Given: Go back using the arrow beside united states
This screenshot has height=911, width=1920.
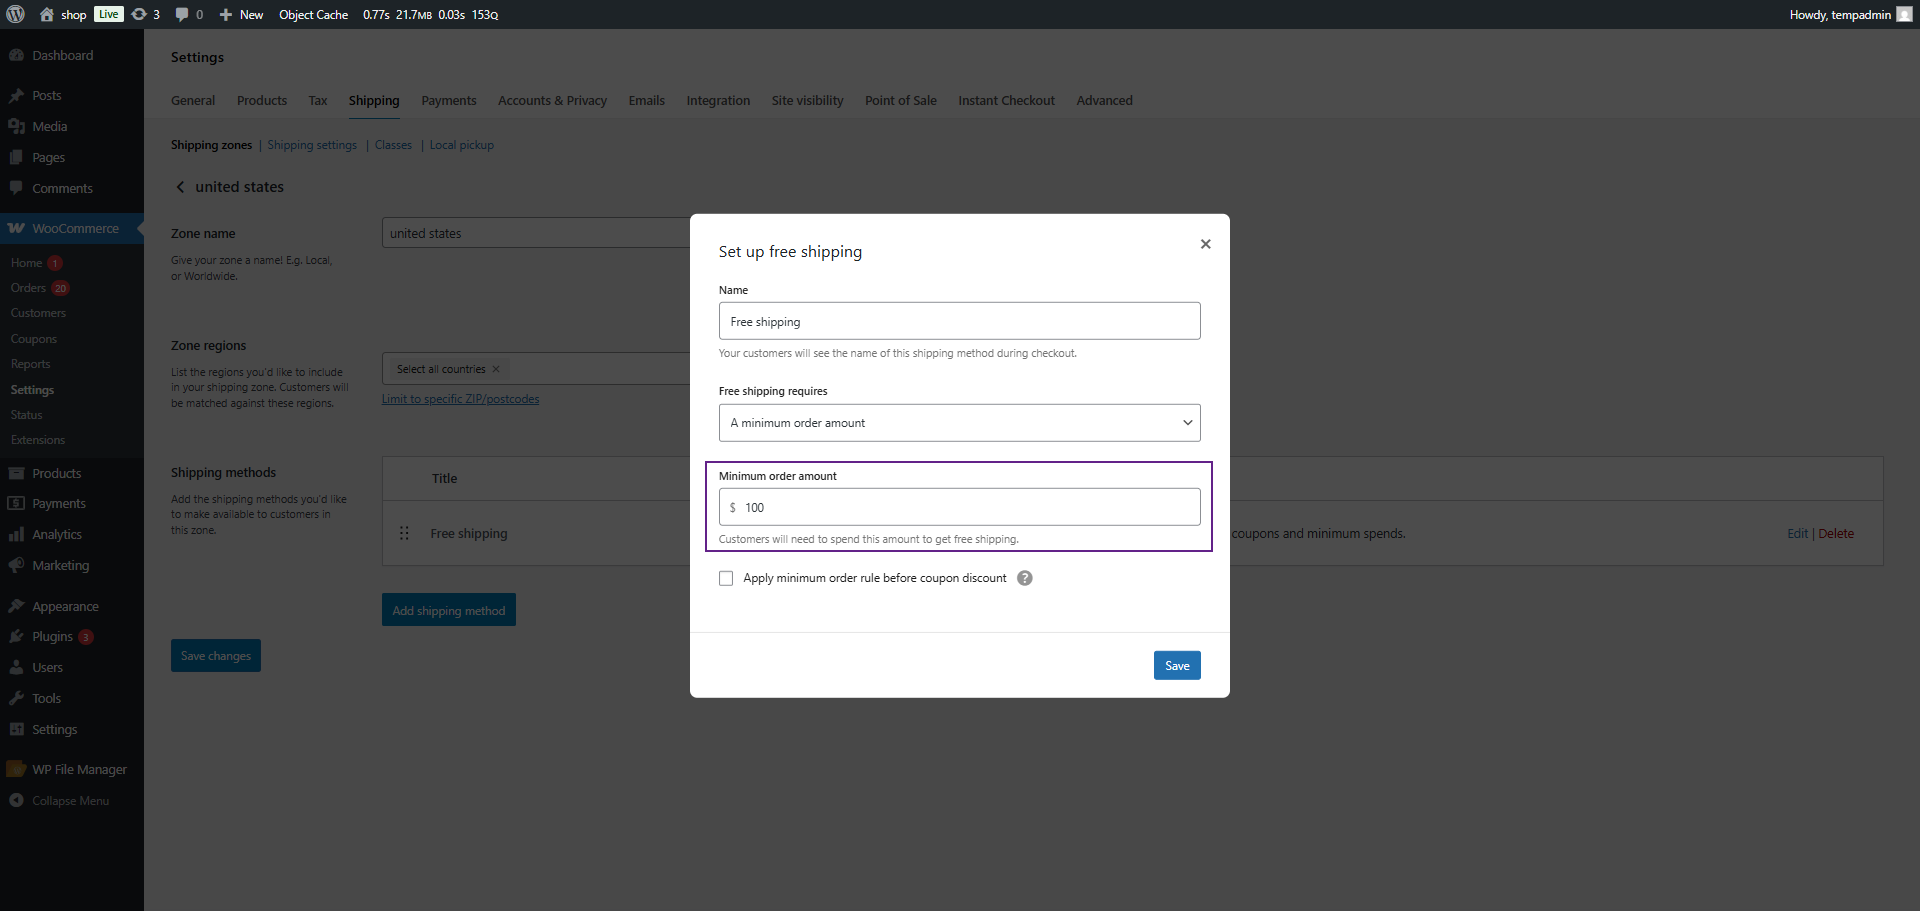Looking at the screenshot, I should [180, 187].
